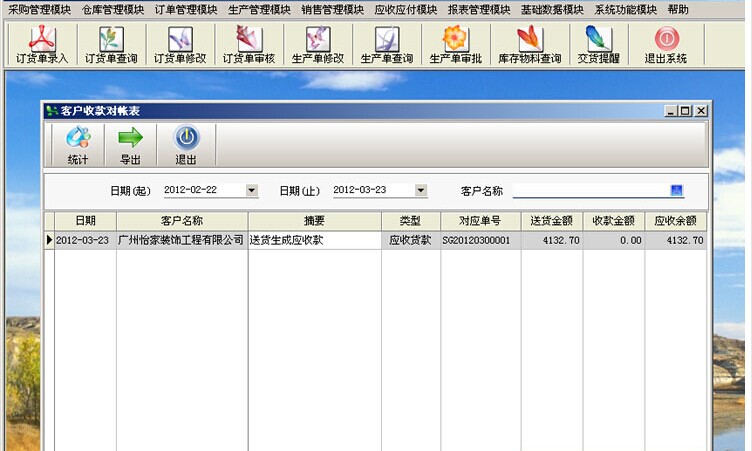Close the 客户收款对帐表 window
Viewport: 752px width, 451px height.
(701, 111)
